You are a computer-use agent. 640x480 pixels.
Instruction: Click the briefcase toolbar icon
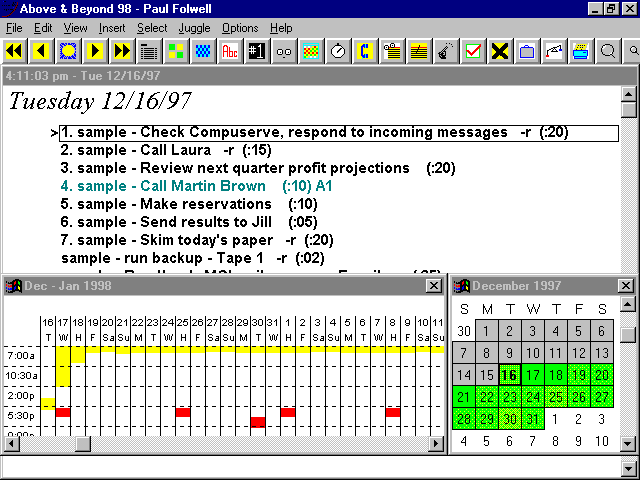527,50
